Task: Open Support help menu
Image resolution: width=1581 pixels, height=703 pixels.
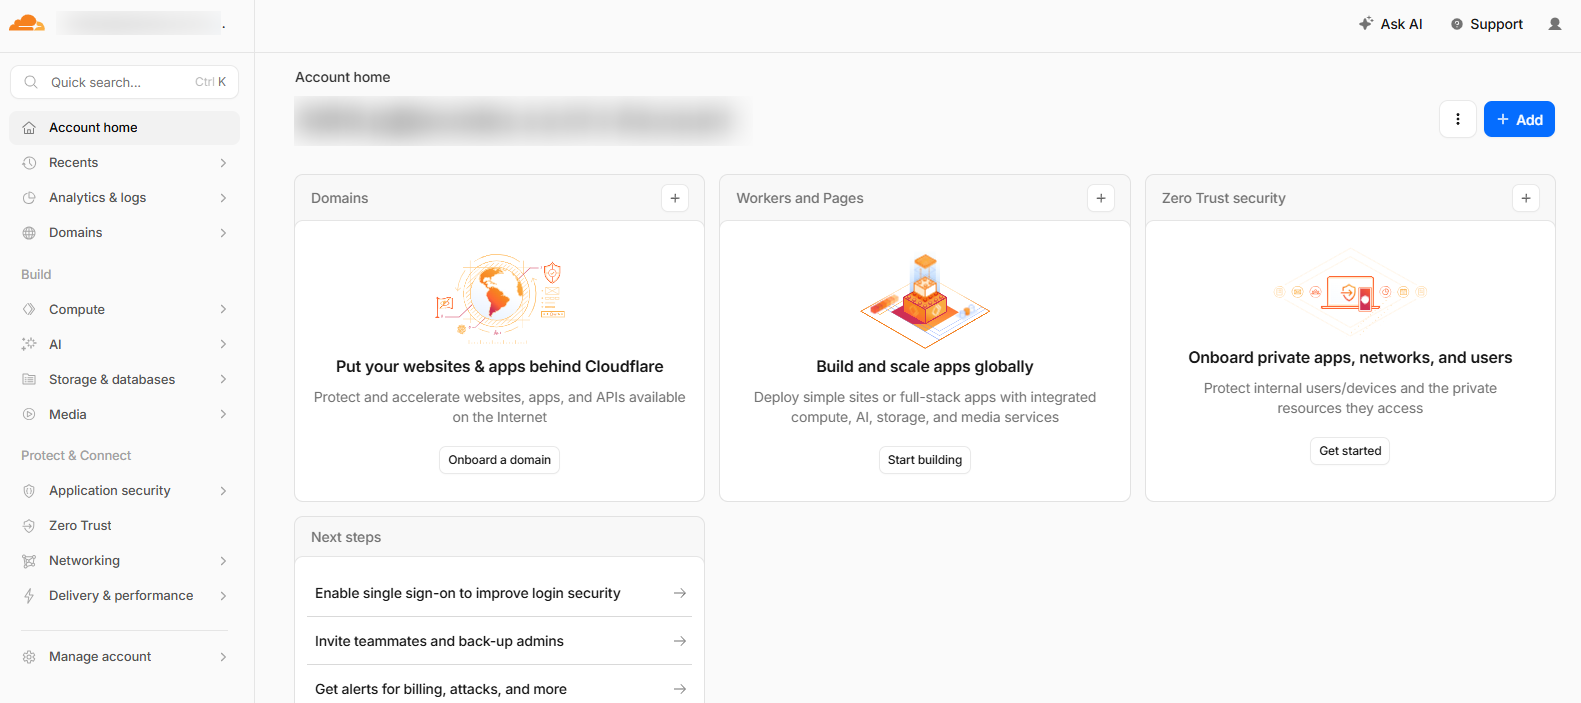Action: coord(1486,24)
